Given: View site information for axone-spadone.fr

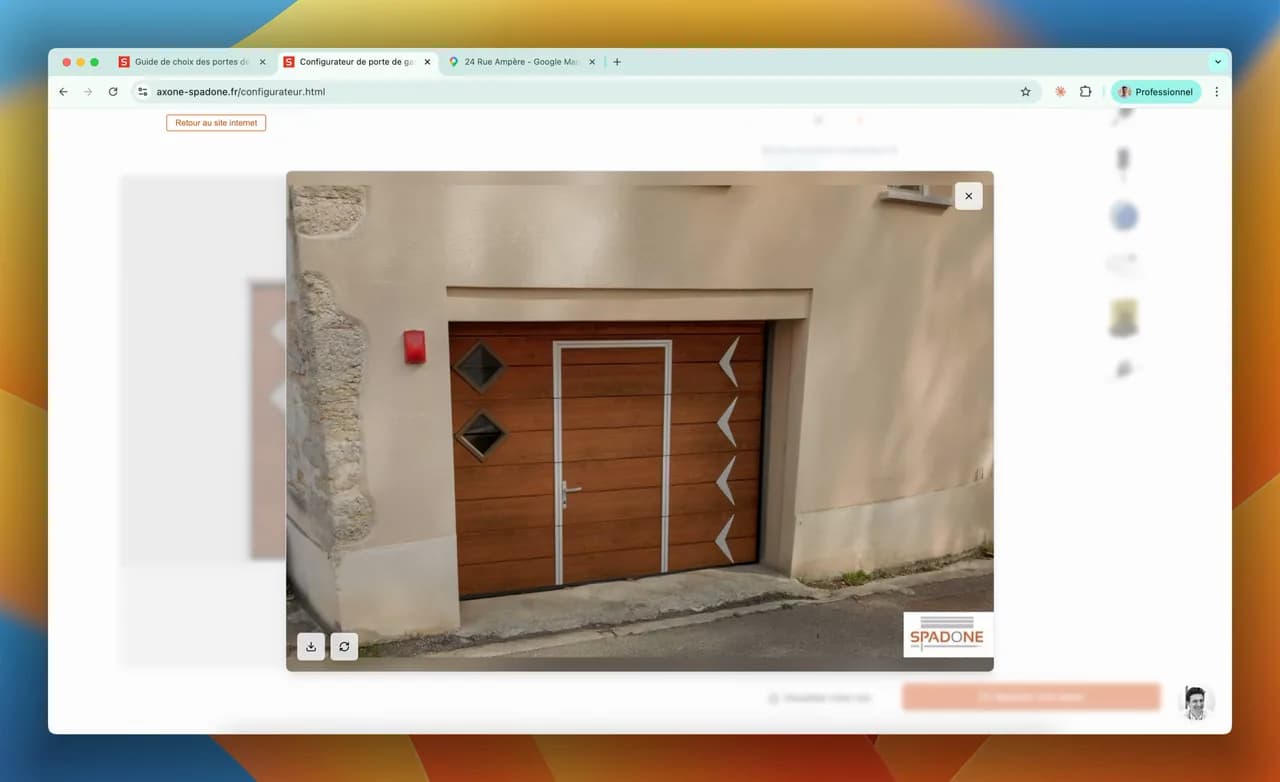Looking at the screenshot, I should (x=143, y=92).
